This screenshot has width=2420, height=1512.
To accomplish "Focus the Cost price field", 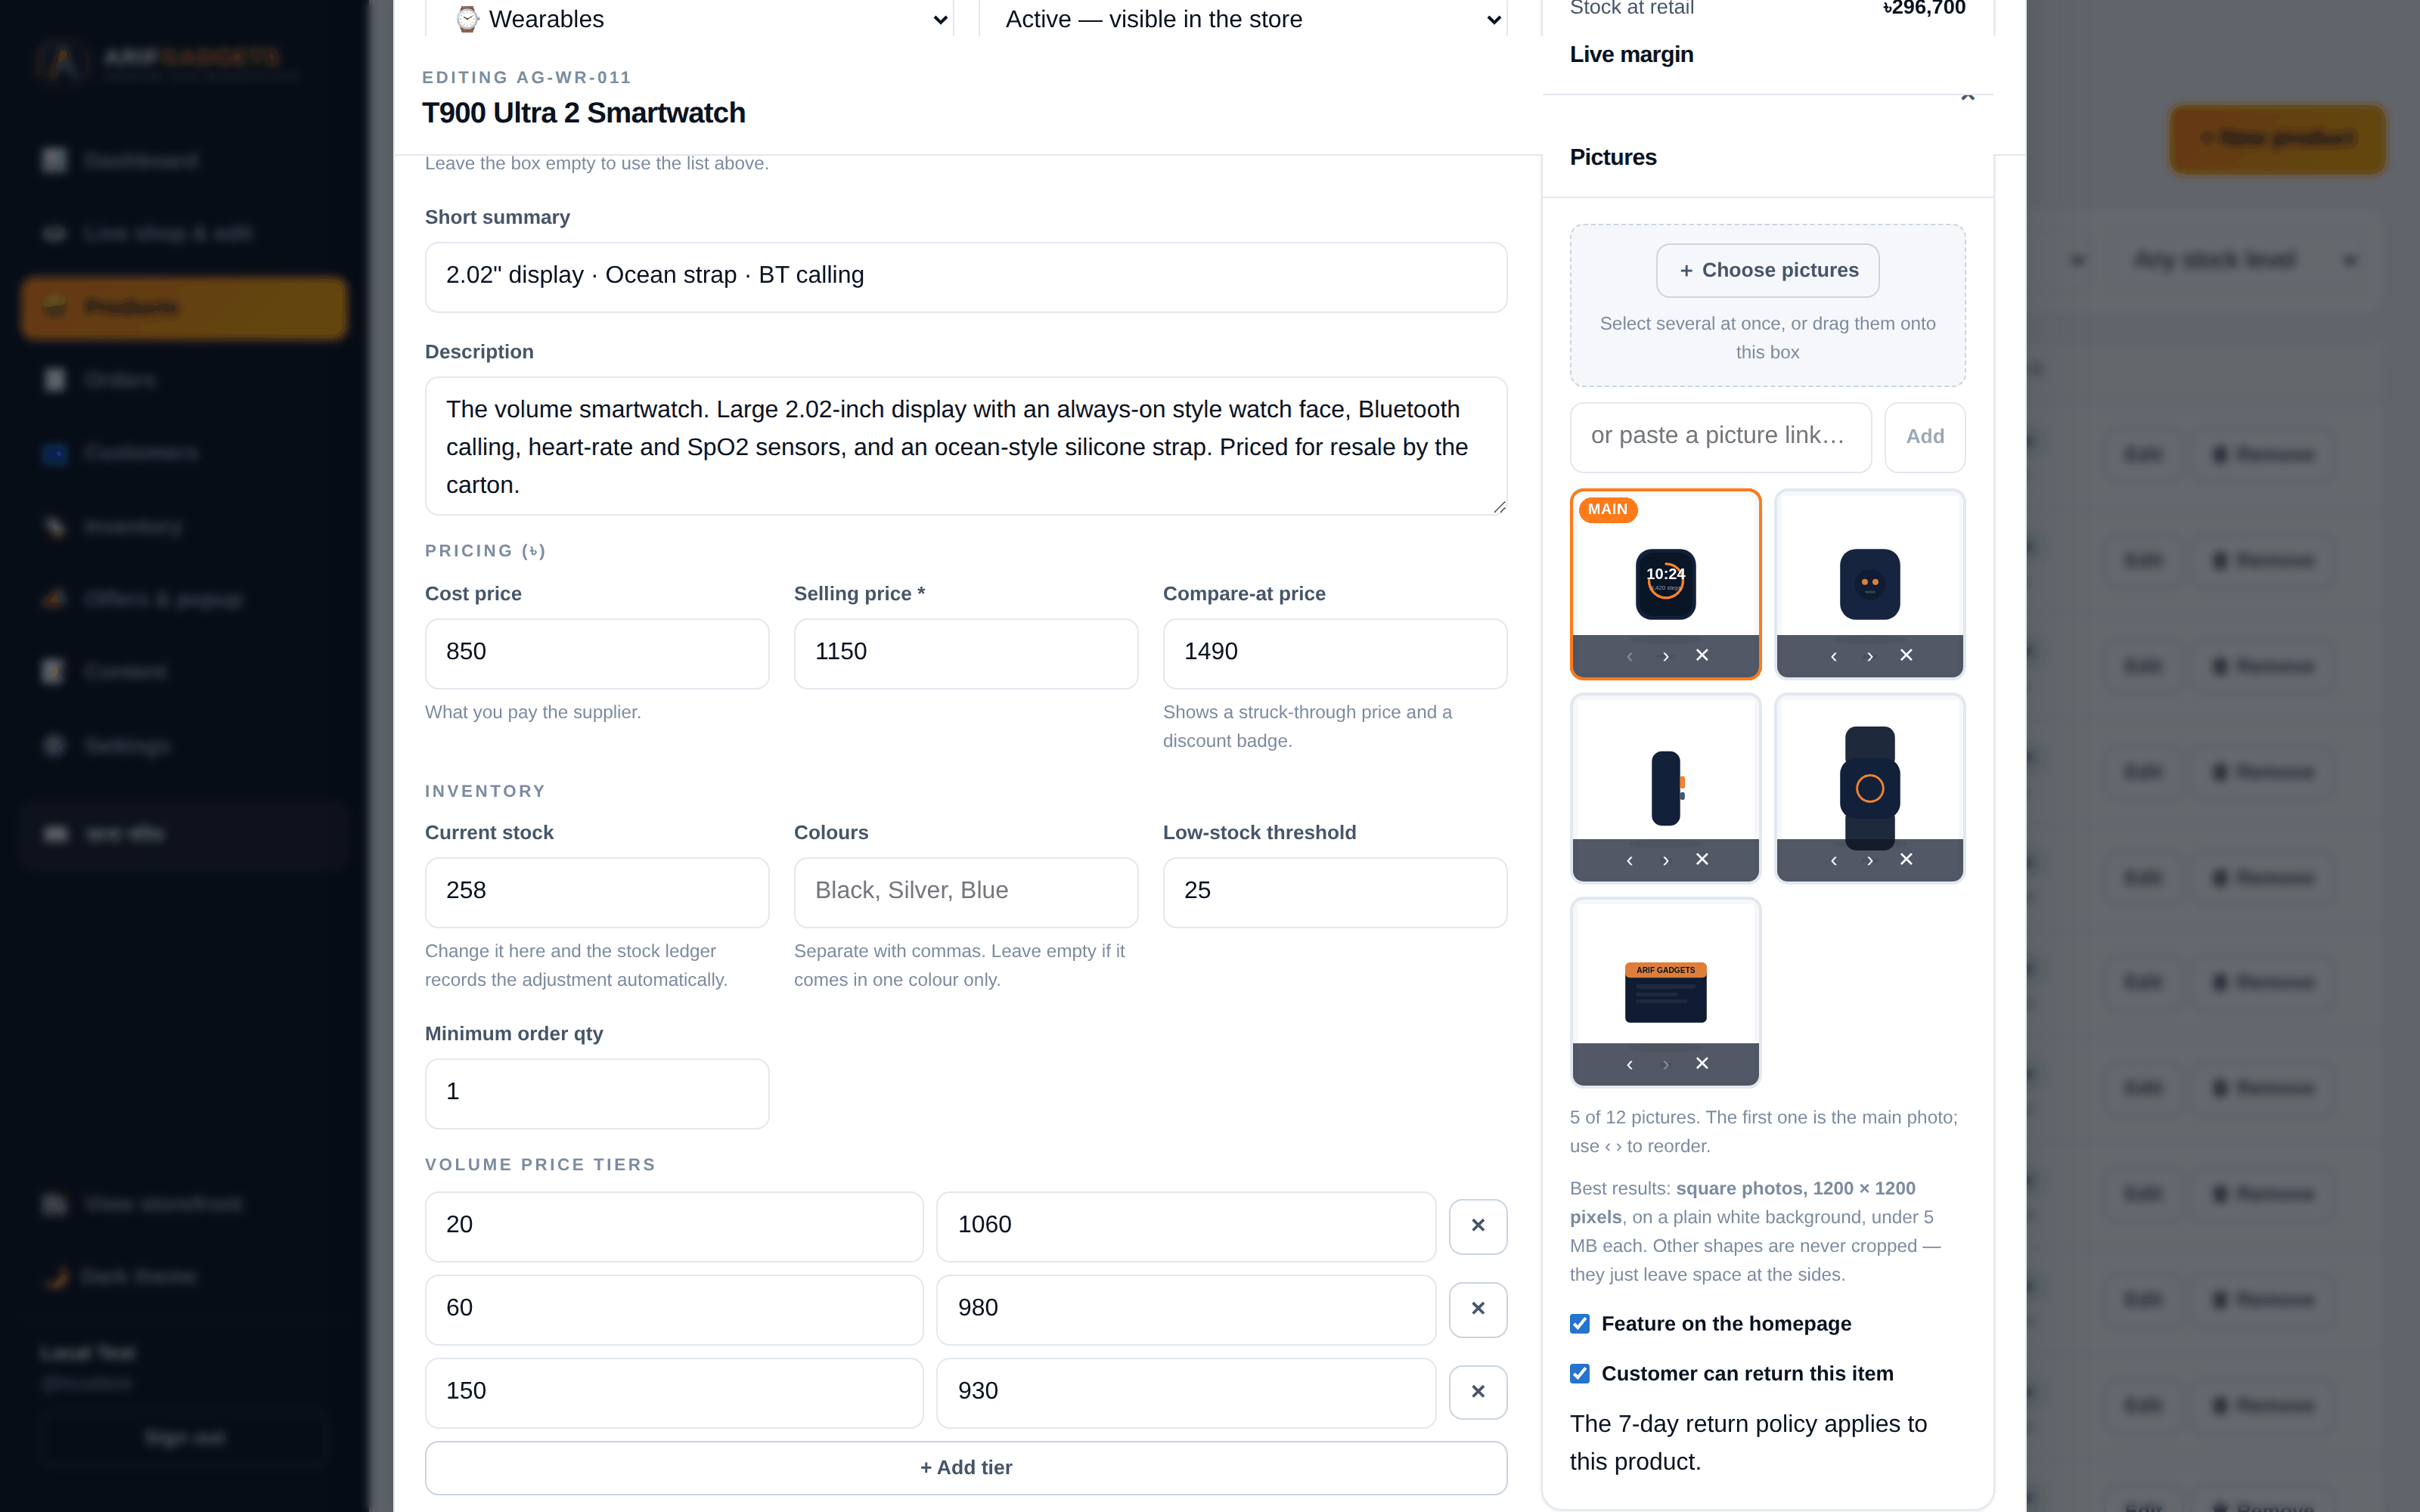I will click(597, 653).
